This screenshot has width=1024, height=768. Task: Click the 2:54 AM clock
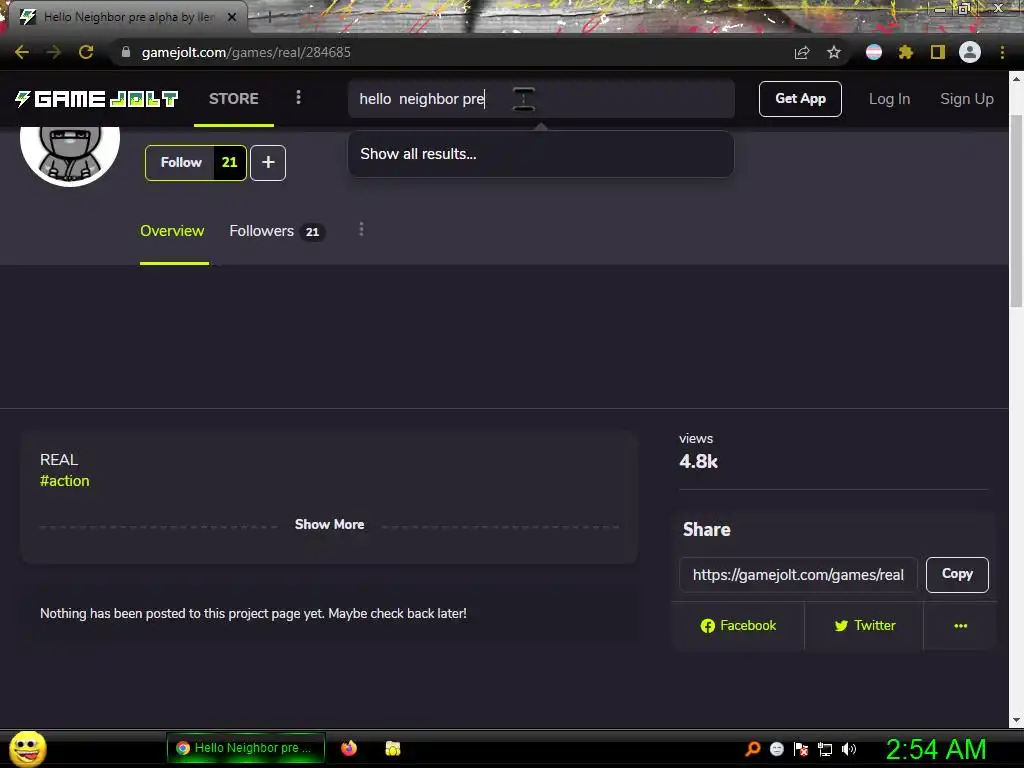tap(935, 749)
